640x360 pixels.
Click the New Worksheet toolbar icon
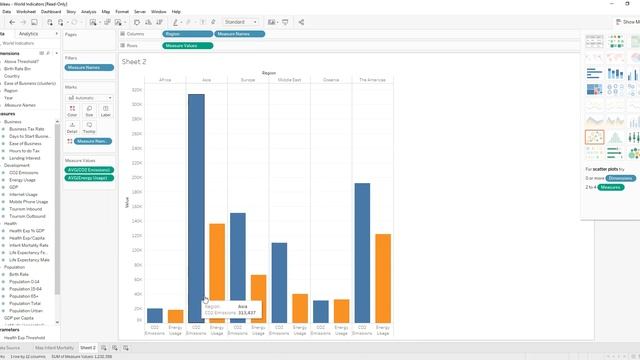93,22
